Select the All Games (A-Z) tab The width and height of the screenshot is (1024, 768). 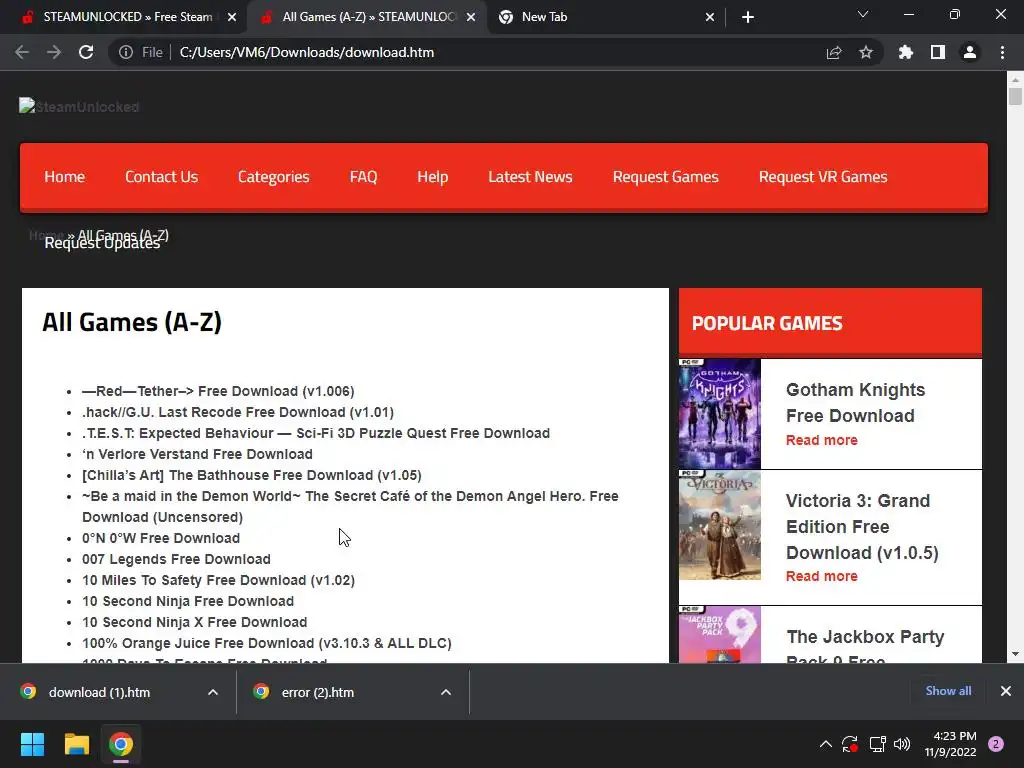point(367,17)
